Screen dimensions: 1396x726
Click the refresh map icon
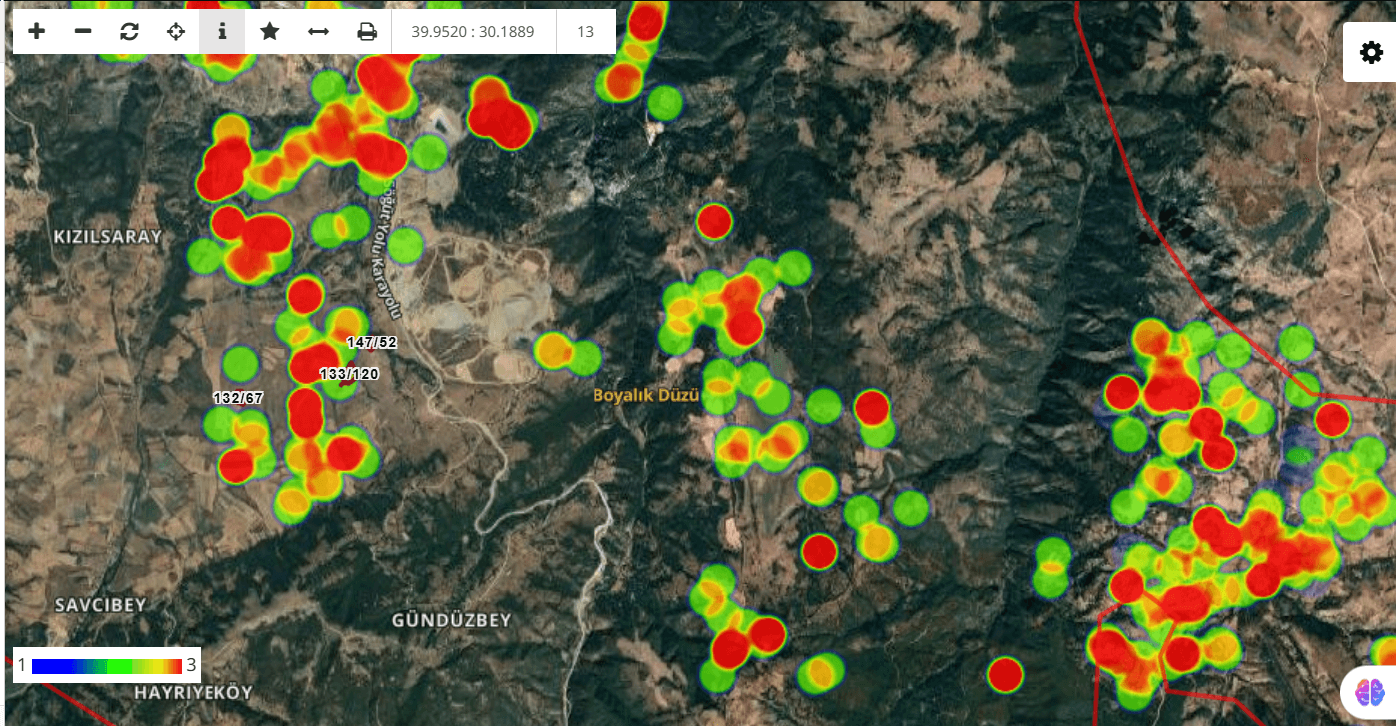pyautogui.click(x=129, y=32)
